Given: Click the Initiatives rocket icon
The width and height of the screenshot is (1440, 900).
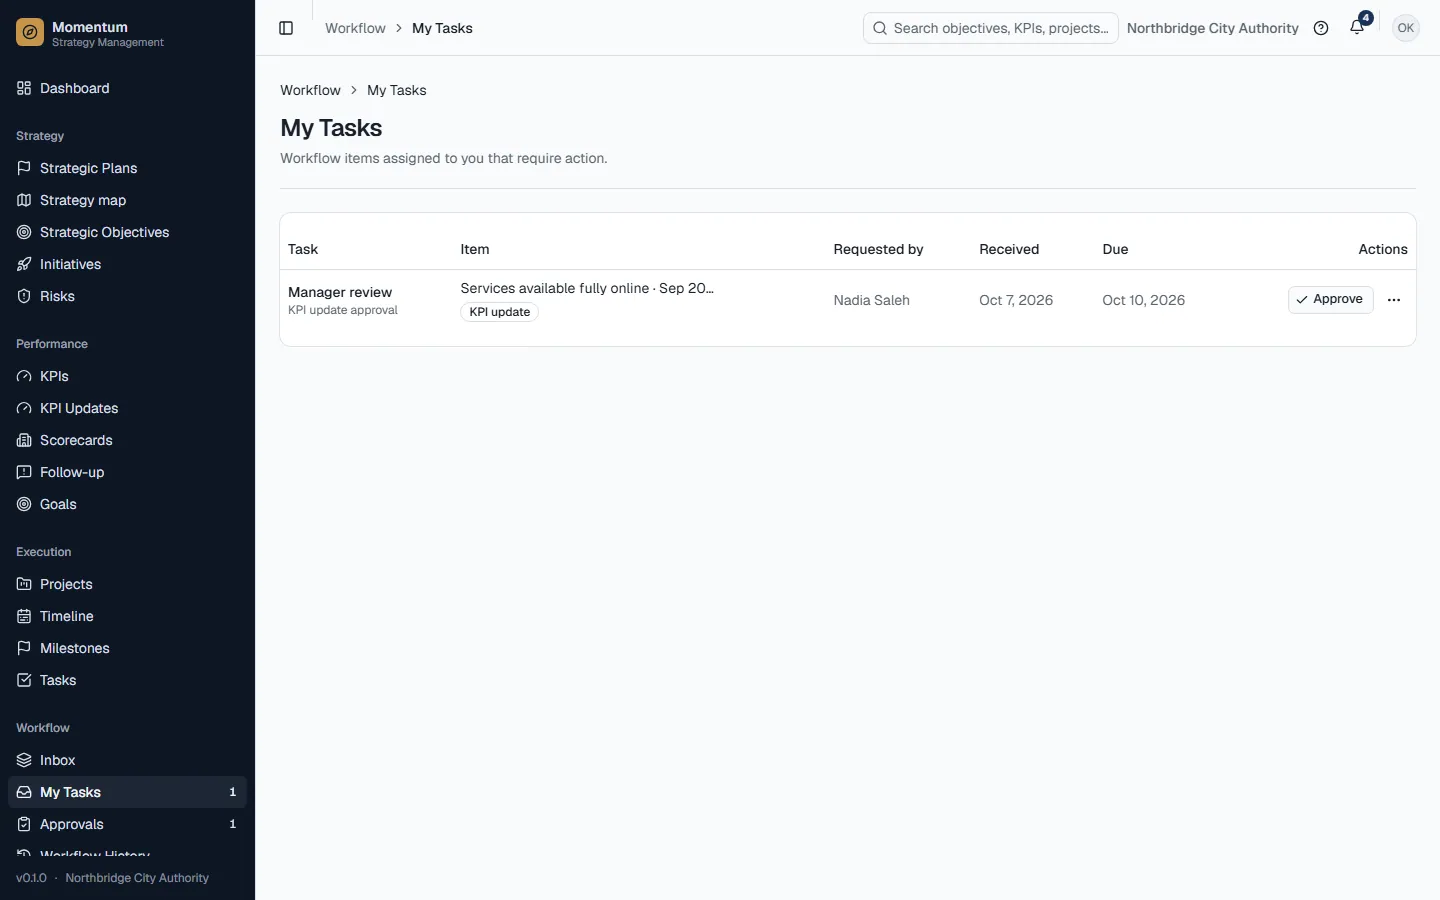Looking at the screenshot, I should pyautogui.click(x=24, y=264).
